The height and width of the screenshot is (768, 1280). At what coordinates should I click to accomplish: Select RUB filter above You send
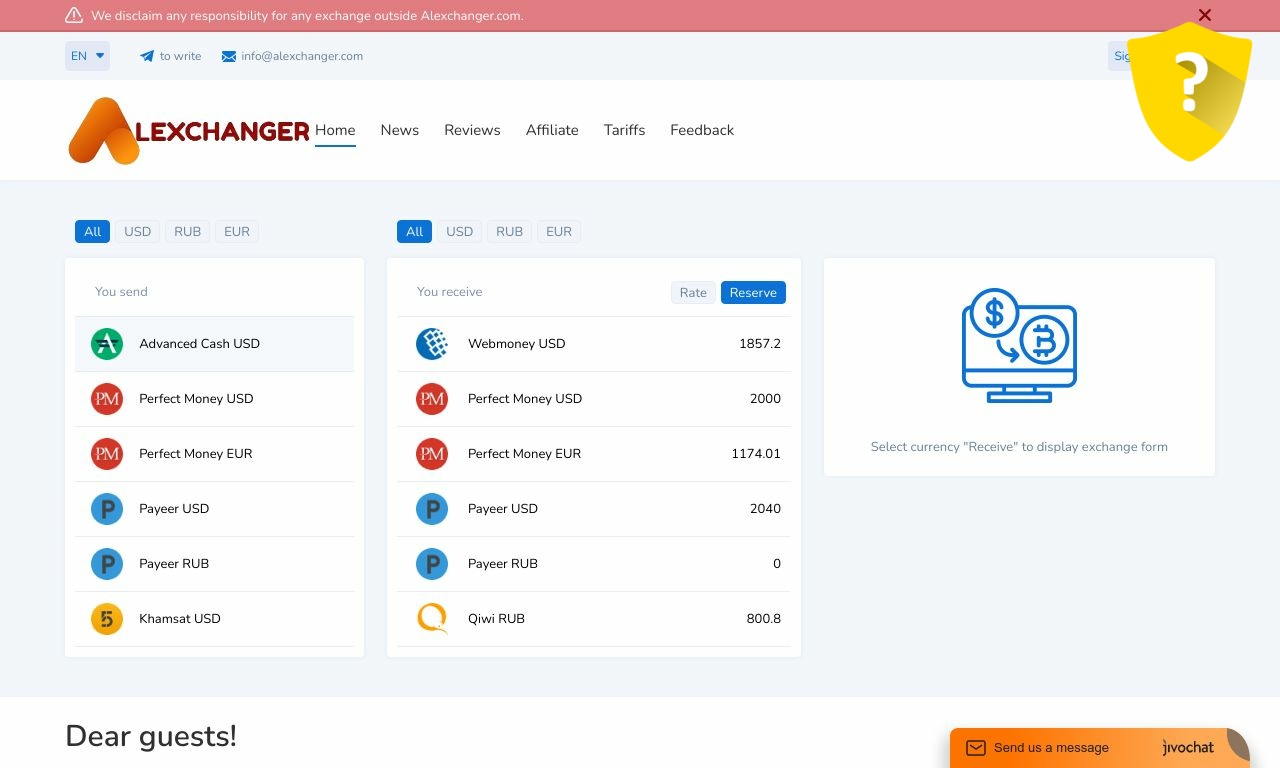[x=188, y=232]
